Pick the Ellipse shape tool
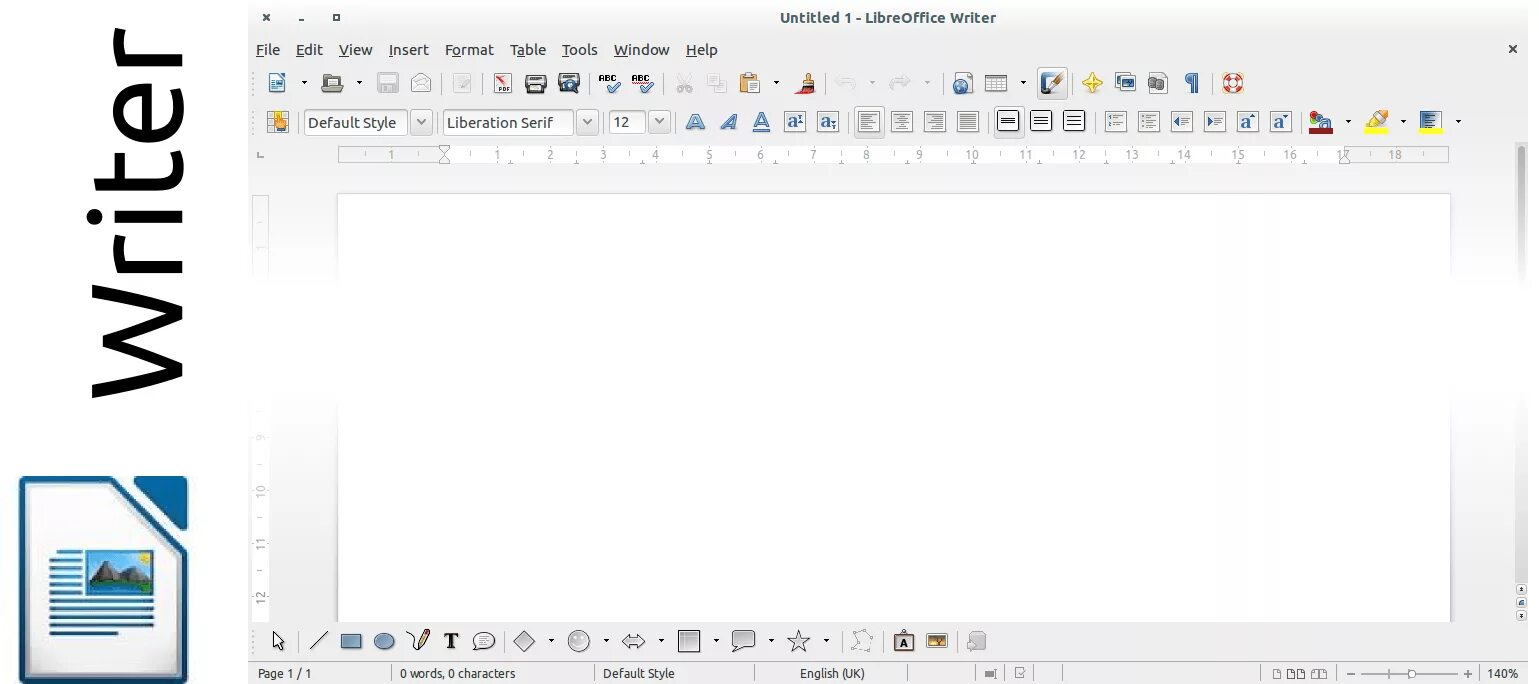The width and height of the screenshot is (1539, 684). [385, 641]
